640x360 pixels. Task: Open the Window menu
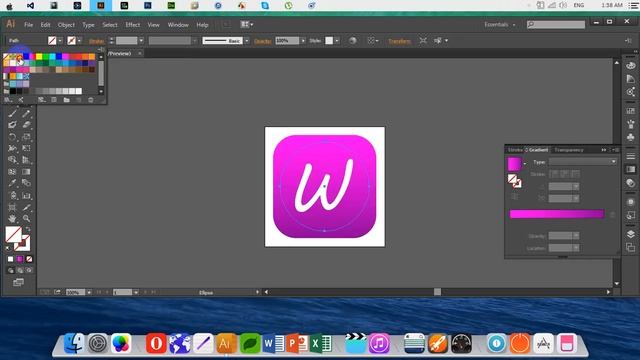(178, 25)
